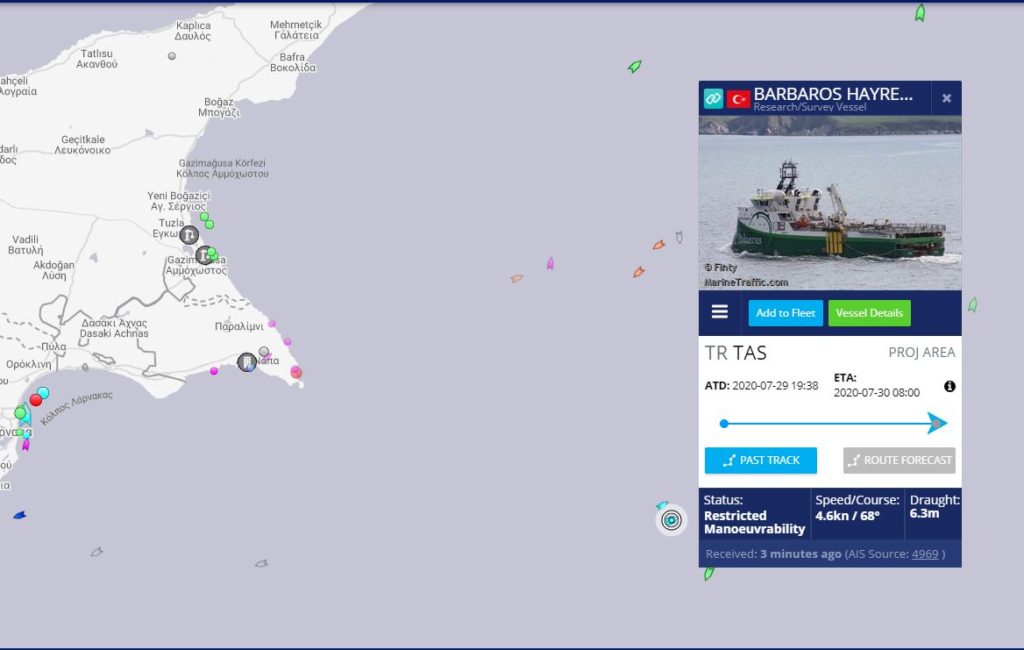
Task: Select the green ship icon at top right
Action: (x=920, y=12)
